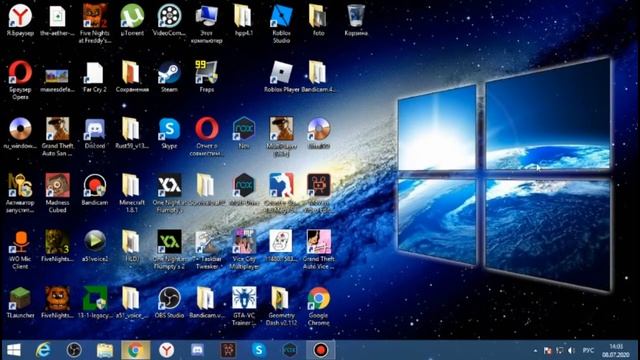Launch the Madness Cubed game
This screenshot has height=360, width=640.
pyautogui.click(x=57, y=193)
